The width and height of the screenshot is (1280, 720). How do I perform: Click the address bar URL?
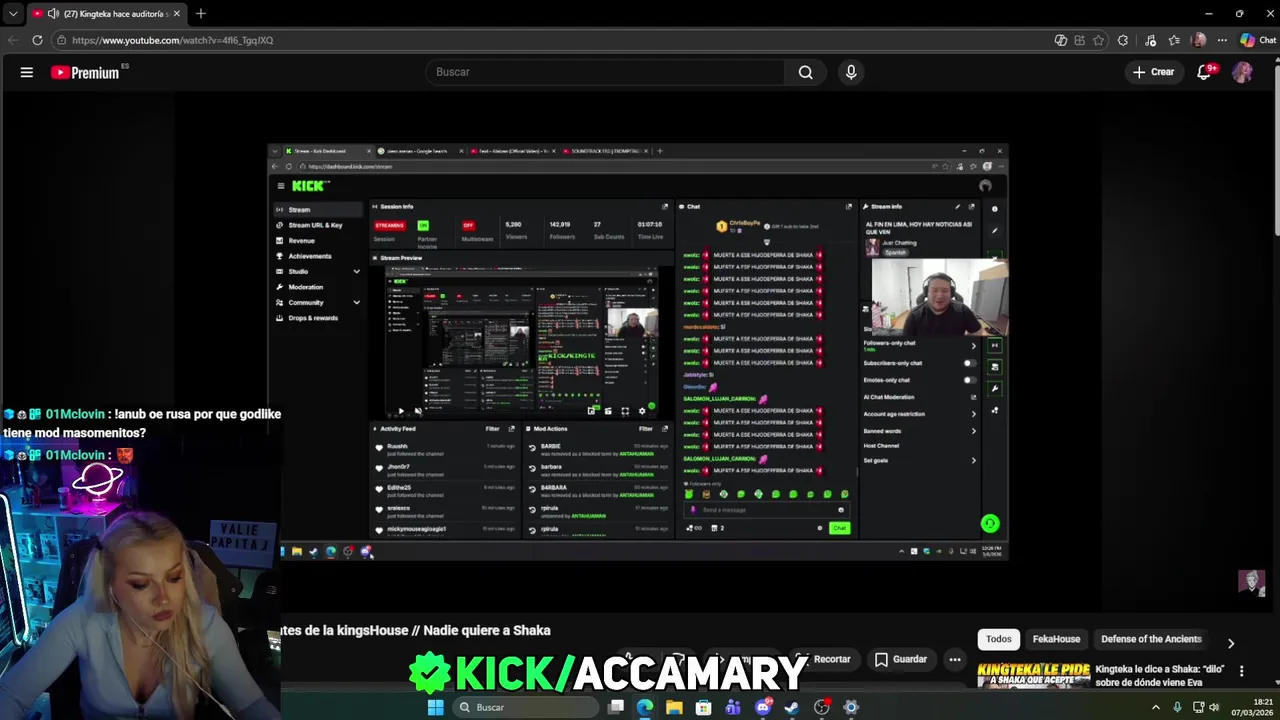pyautogui.click(x=172, y=40)
